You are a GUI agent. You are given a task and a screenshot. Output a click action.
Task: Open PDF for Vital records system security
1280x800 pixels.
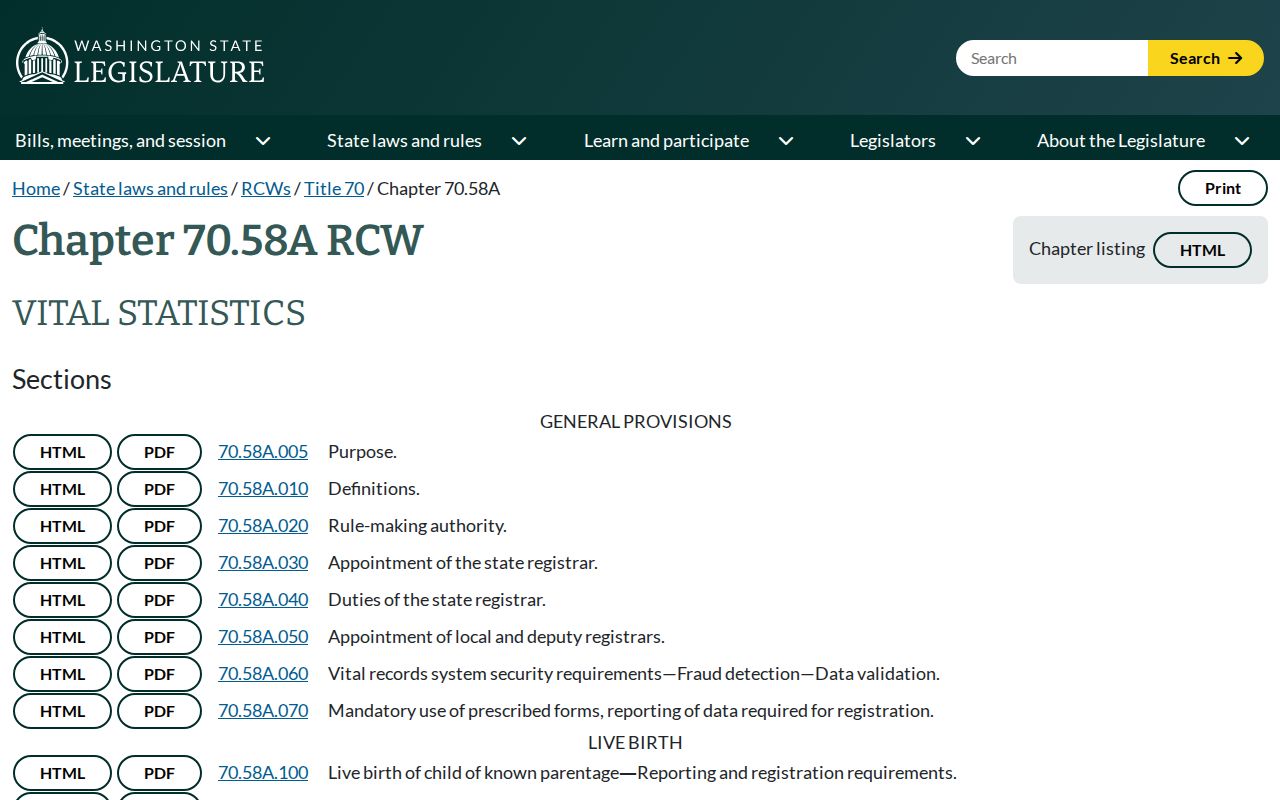coord(159,674)
